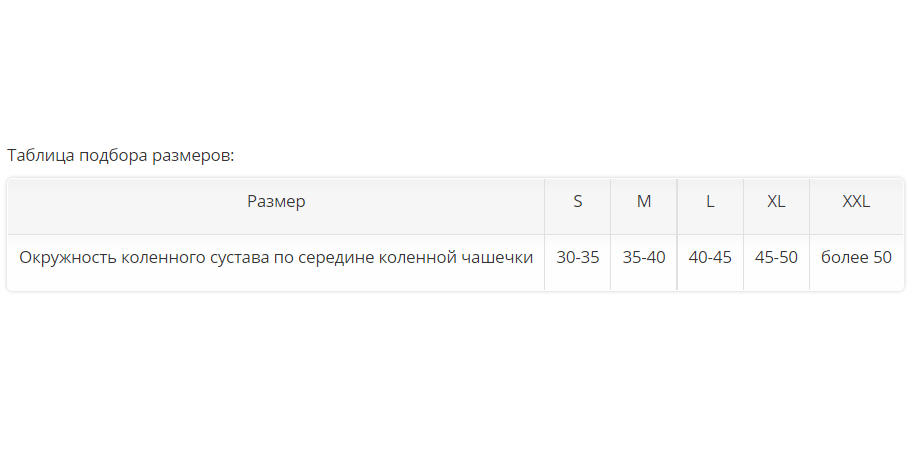The image size is (916, 458).
Task: Click the 30-35 measurement cell
Action: 577,258
